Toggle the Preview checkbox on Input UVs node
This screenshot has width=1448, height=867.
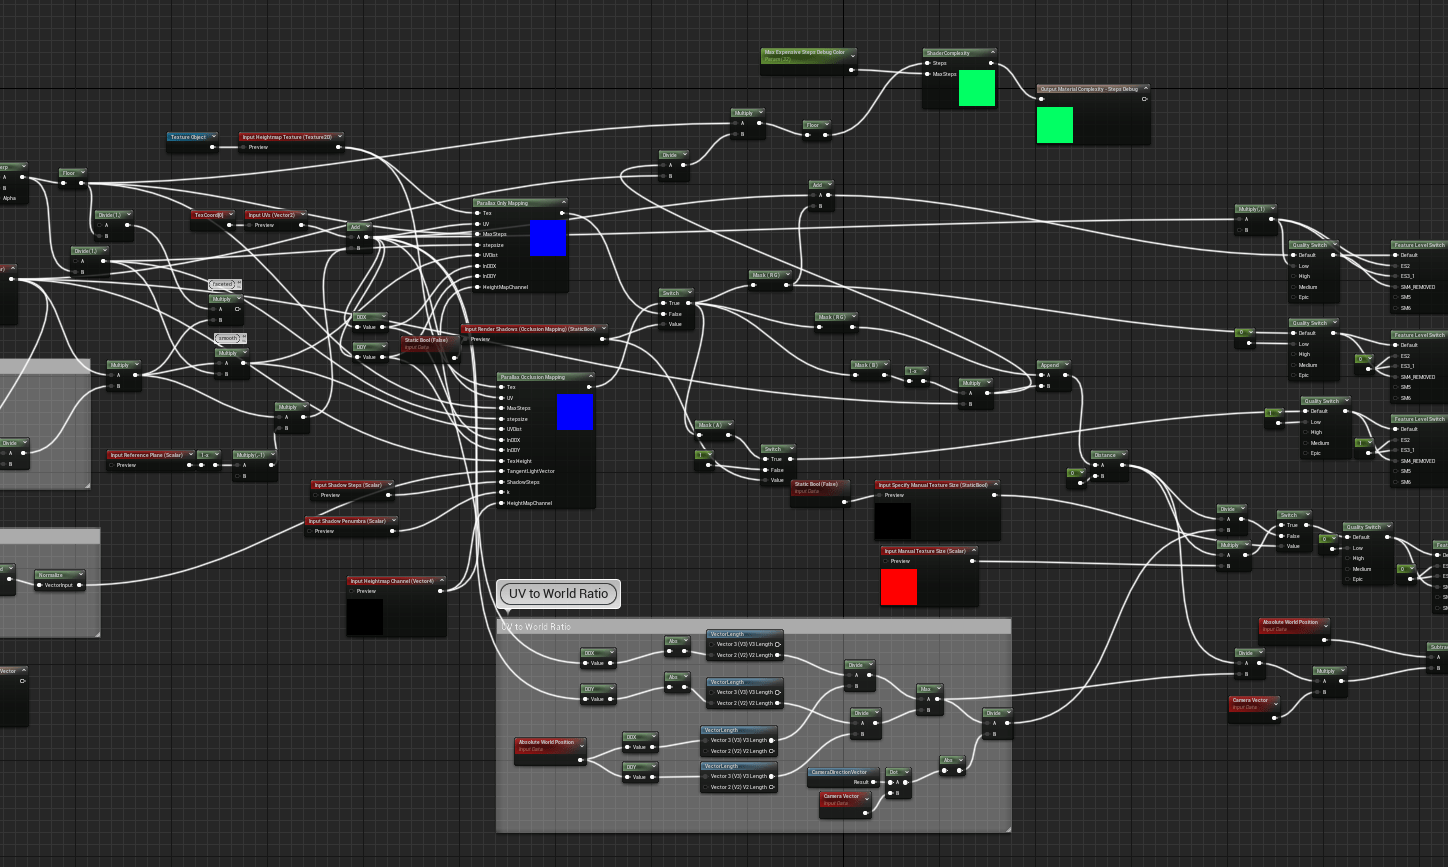click(244, 226)
